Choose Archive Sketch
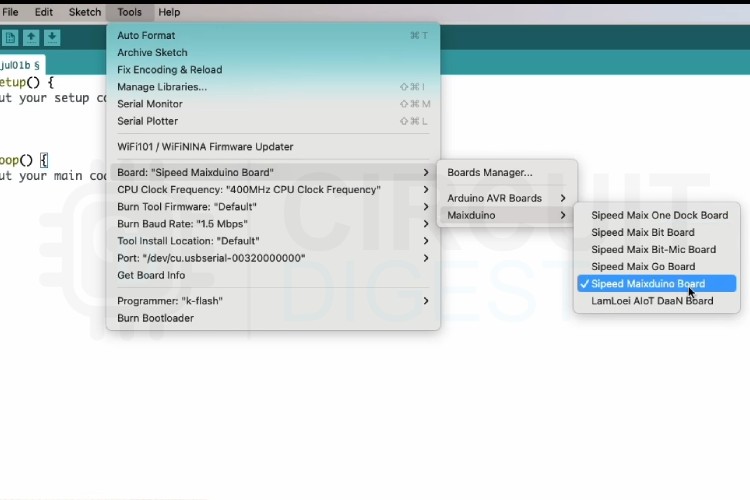Screen dimensions: 750x500 click(x=273, y=53)
